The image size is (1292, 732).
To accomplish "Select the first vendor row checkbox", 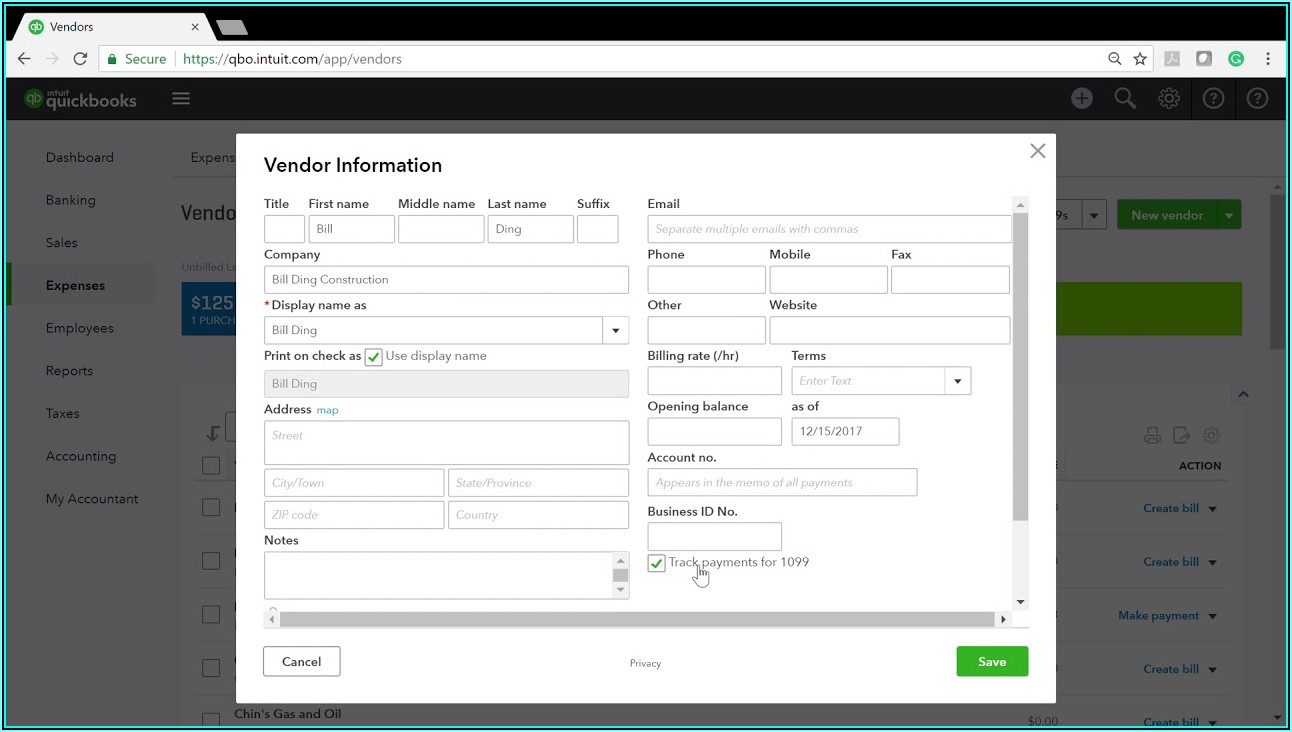I will [211, 507].
